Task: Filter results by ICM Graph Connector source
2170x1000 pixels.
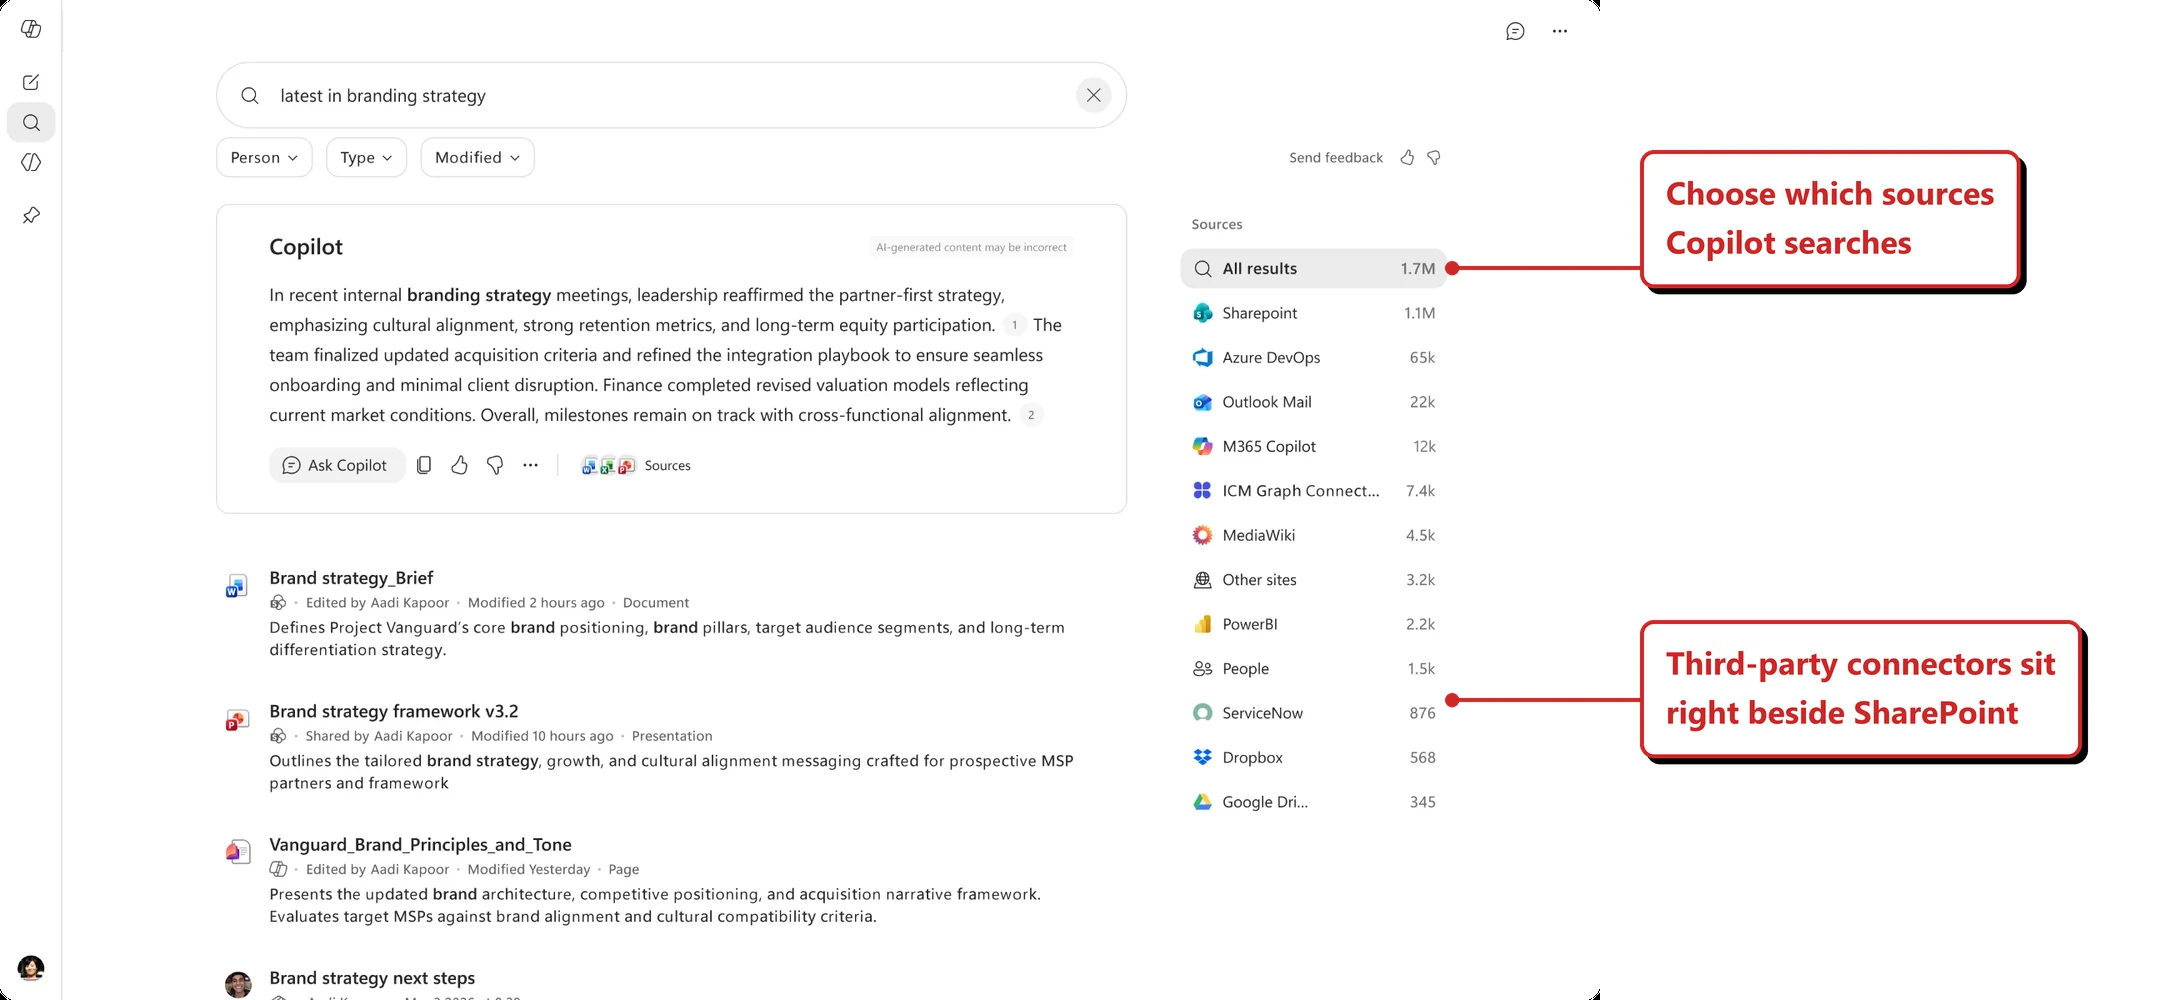Action: (1313, 490)
